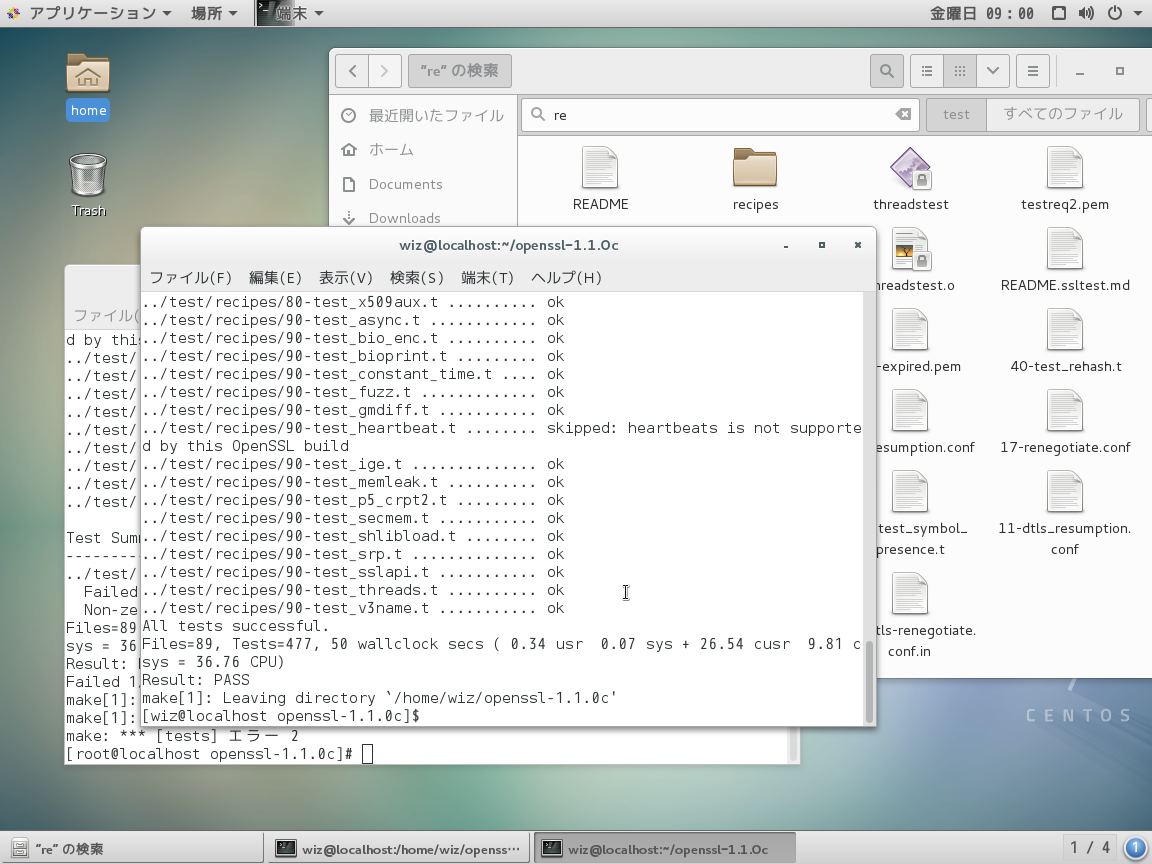Screen dimensions: 1152x864
Task: Open the terminal Help menu
Action: 566,278
